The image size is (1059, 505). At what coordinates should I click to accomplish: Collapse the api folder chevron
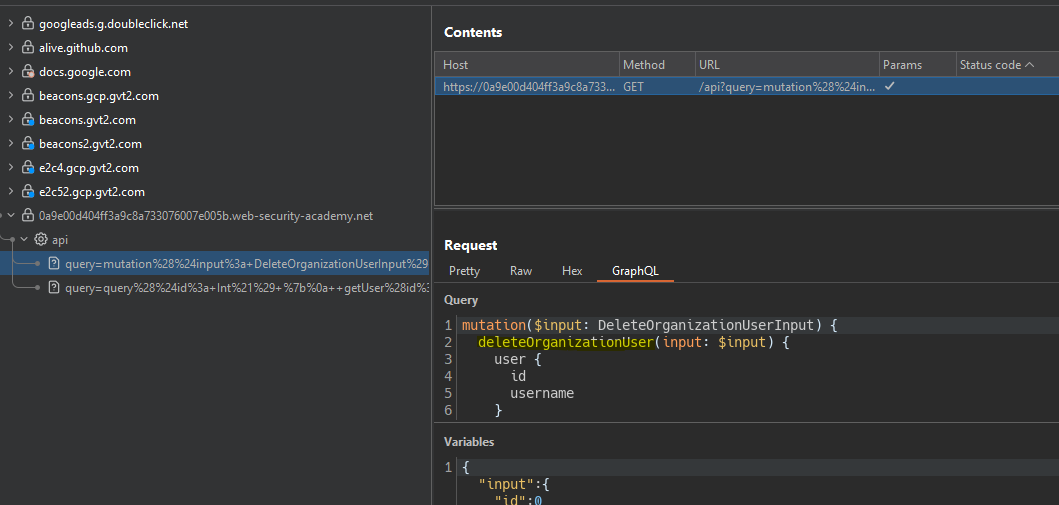24,240
